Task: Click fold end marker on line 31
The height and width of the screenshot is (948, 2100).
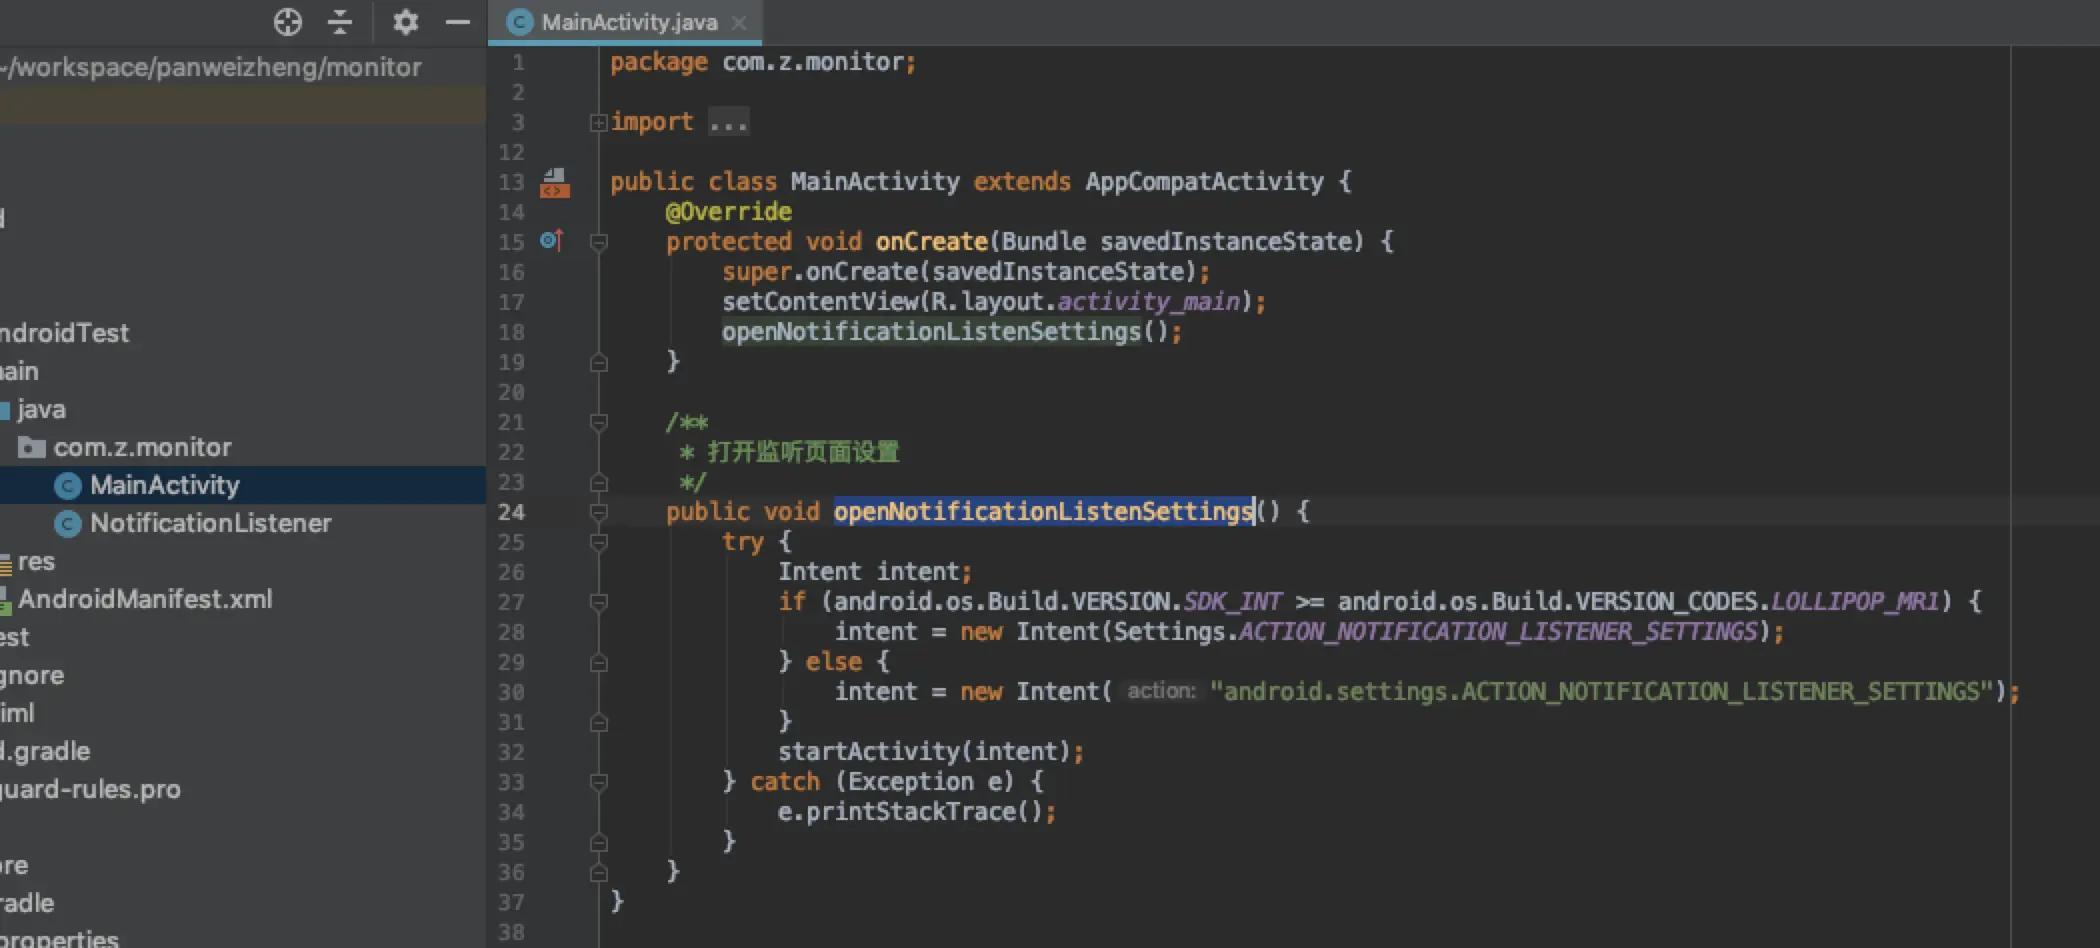Action: pos(598,722)
